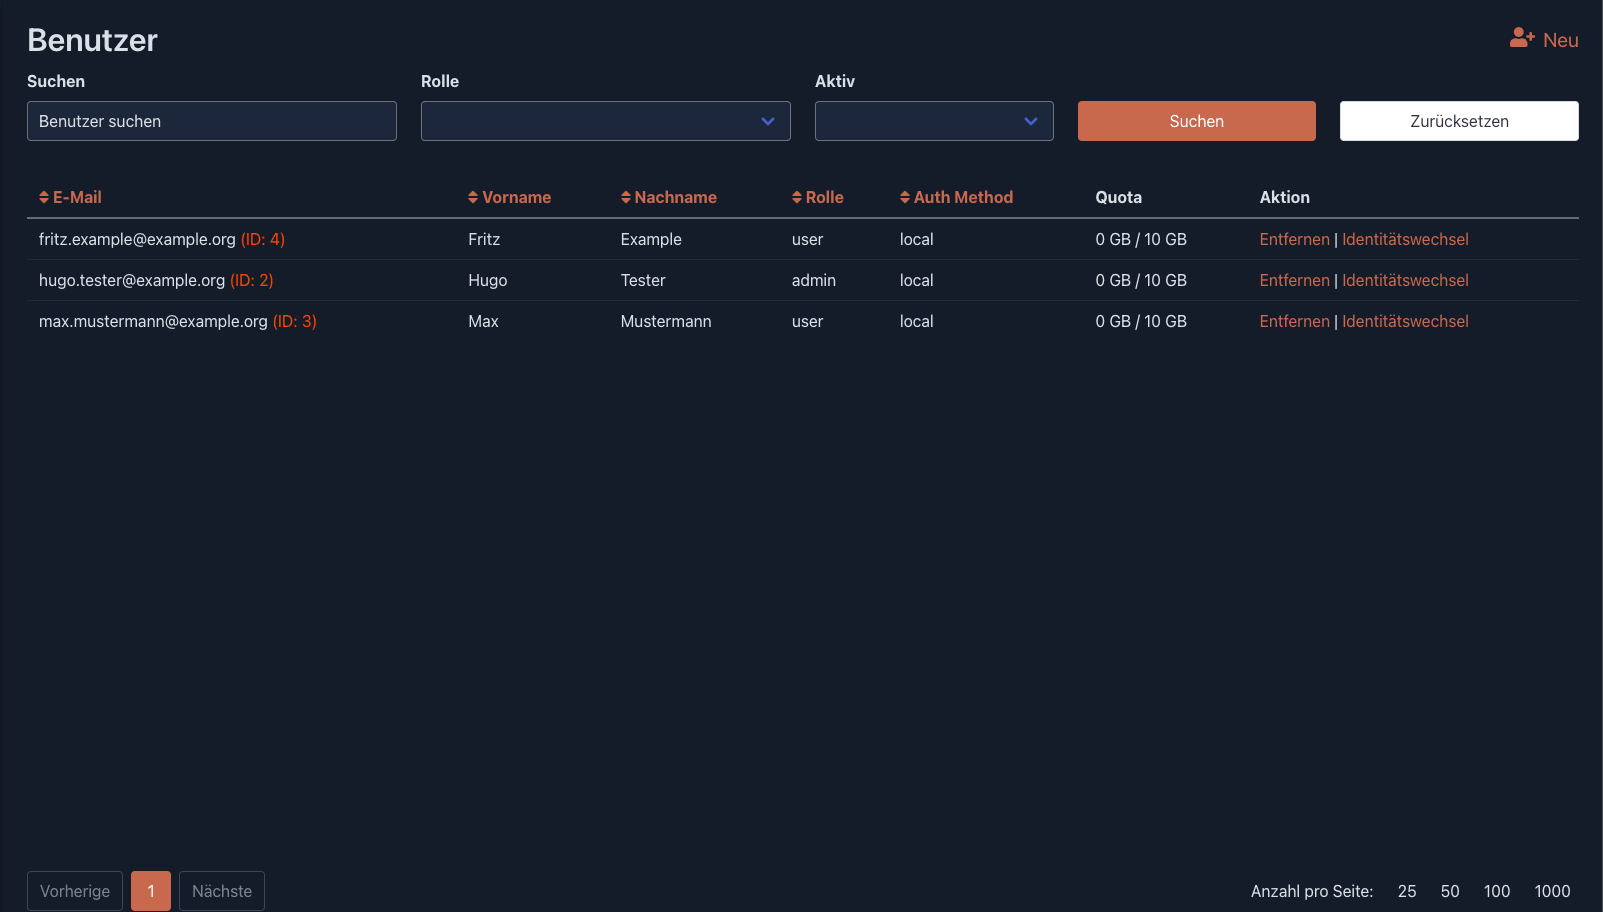Remove hugo.tester@example.org via Entfernen

point(1295,280)
